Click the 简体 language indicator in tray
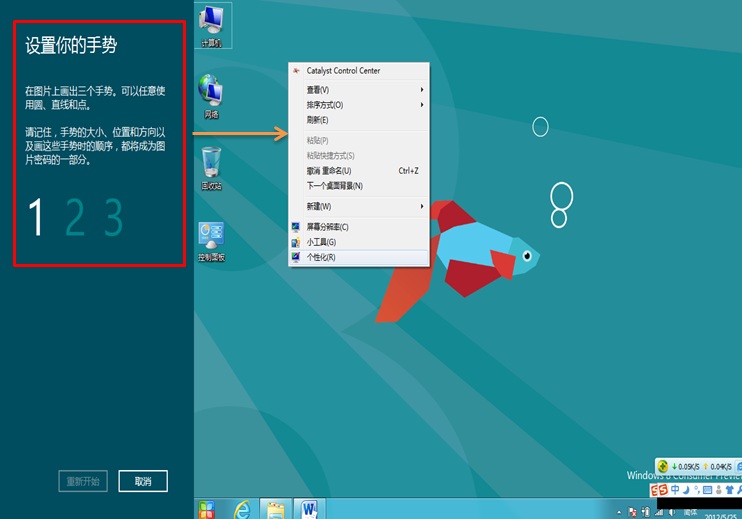Viewport: 742px width, 519px height. (690, 512)
